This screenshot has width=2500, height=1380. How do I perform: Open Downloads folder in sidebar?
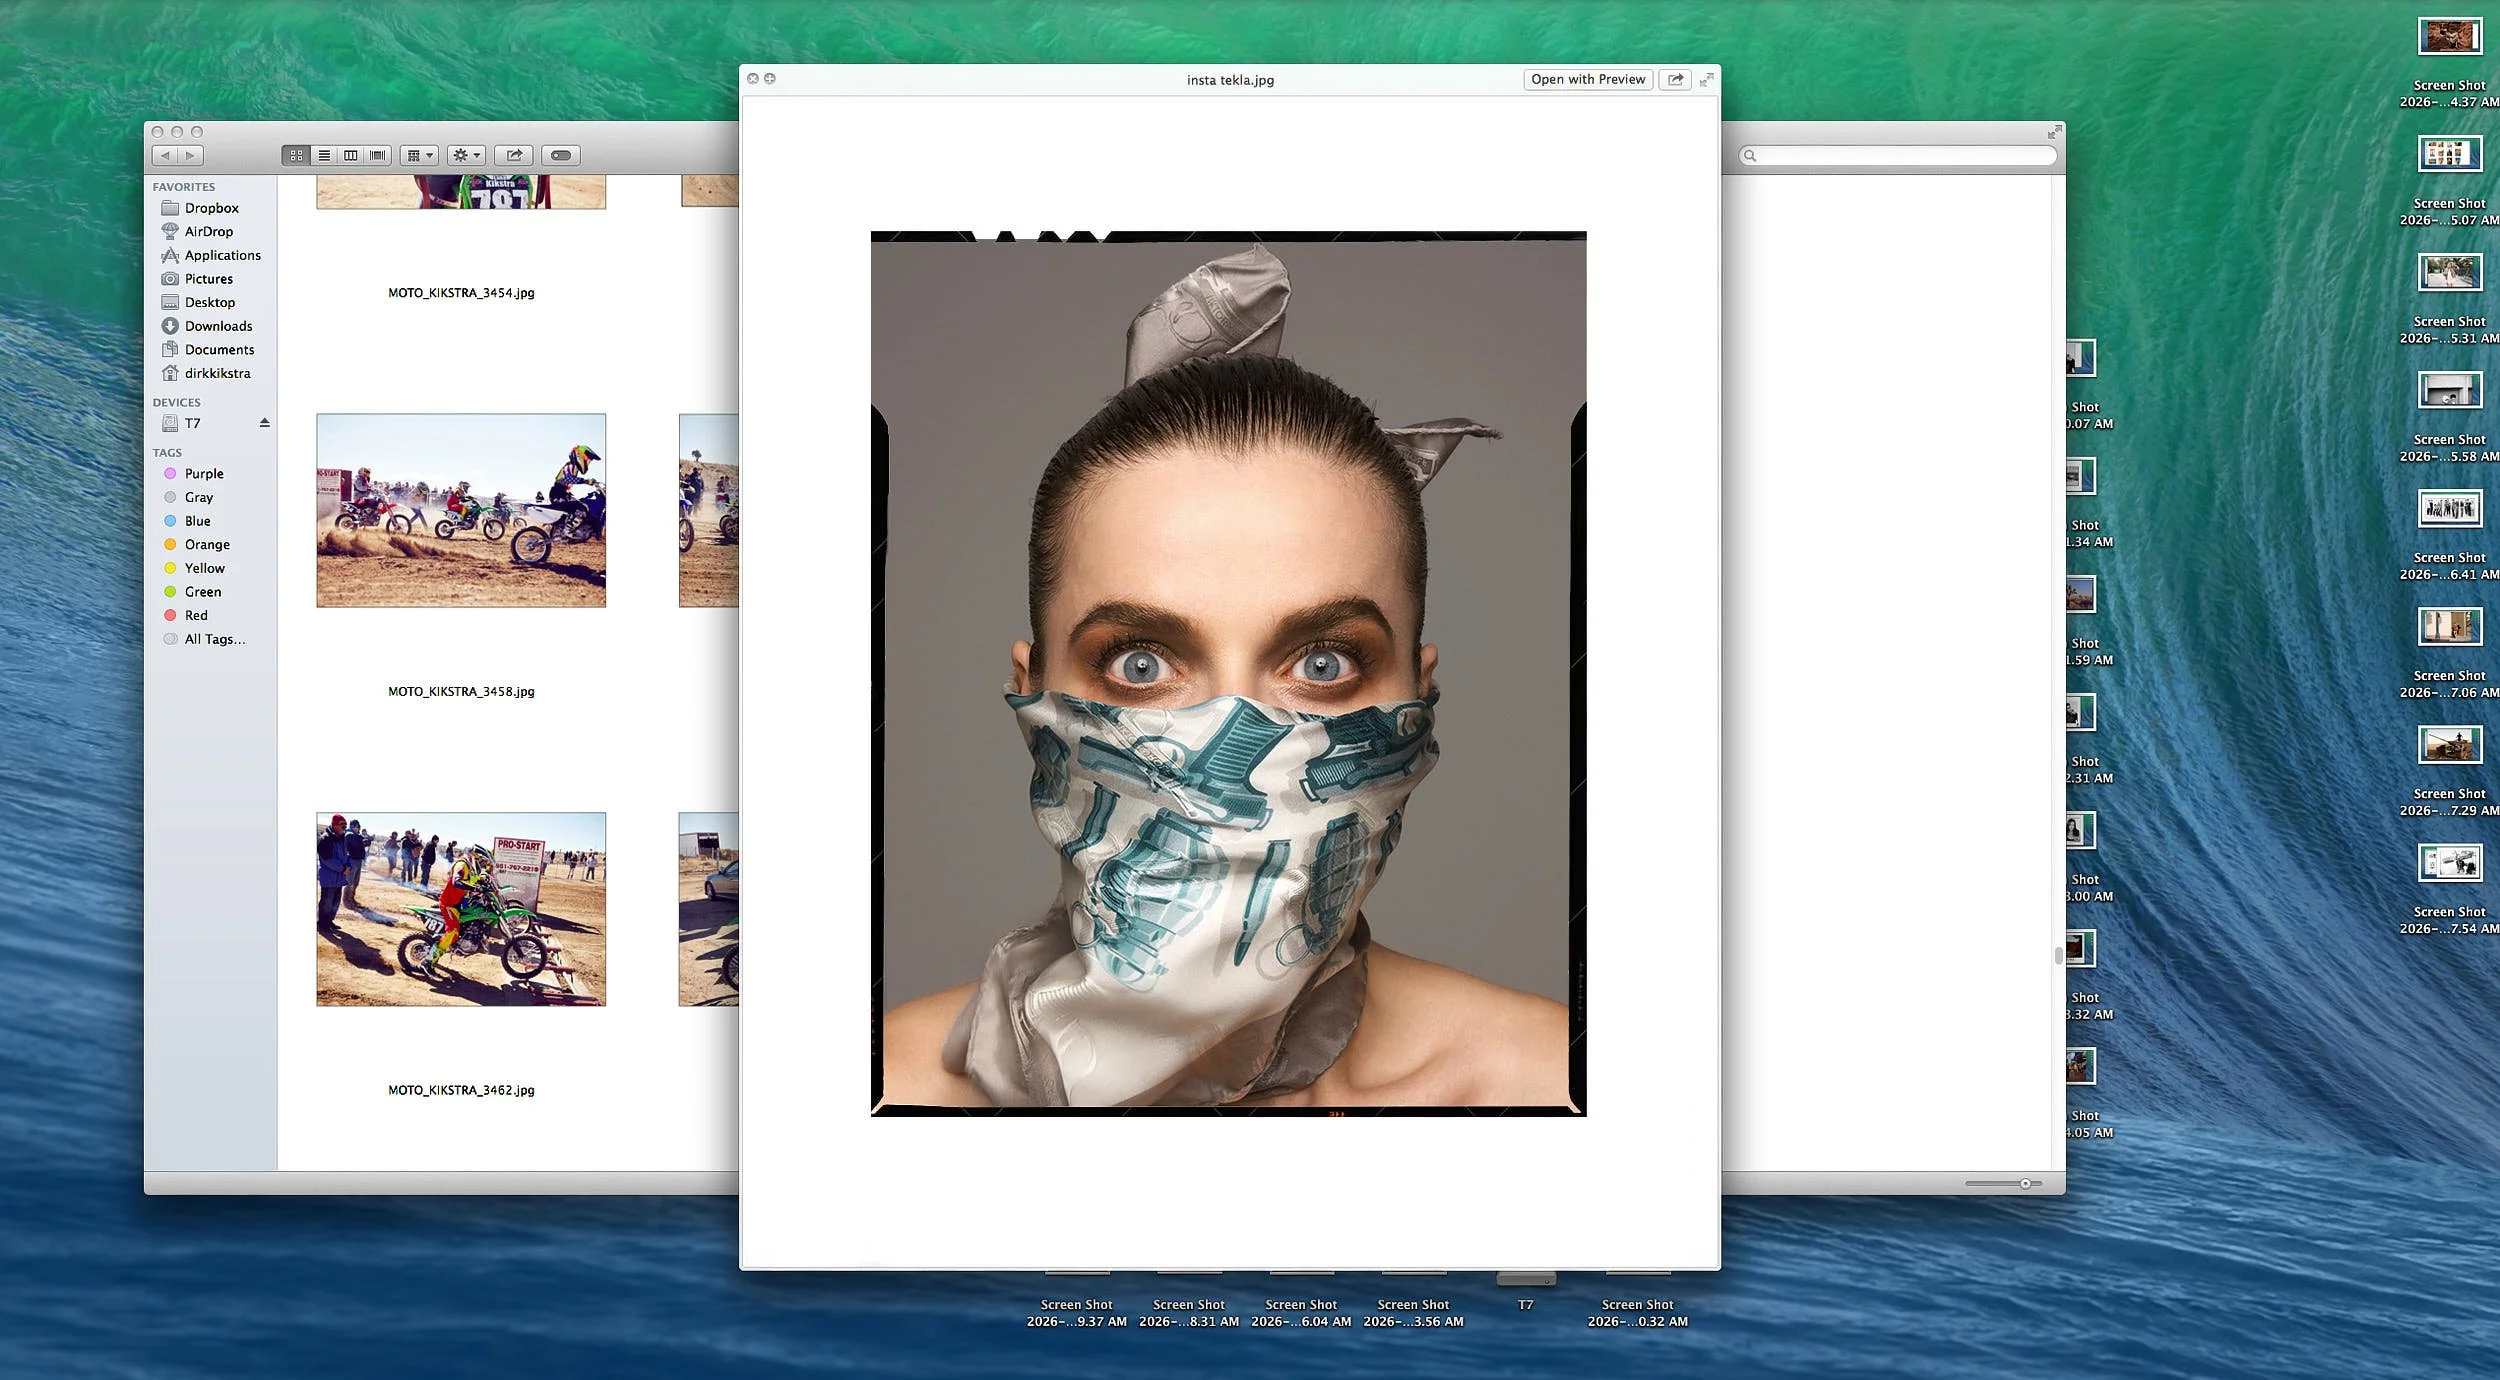click(x=211, y=326)
